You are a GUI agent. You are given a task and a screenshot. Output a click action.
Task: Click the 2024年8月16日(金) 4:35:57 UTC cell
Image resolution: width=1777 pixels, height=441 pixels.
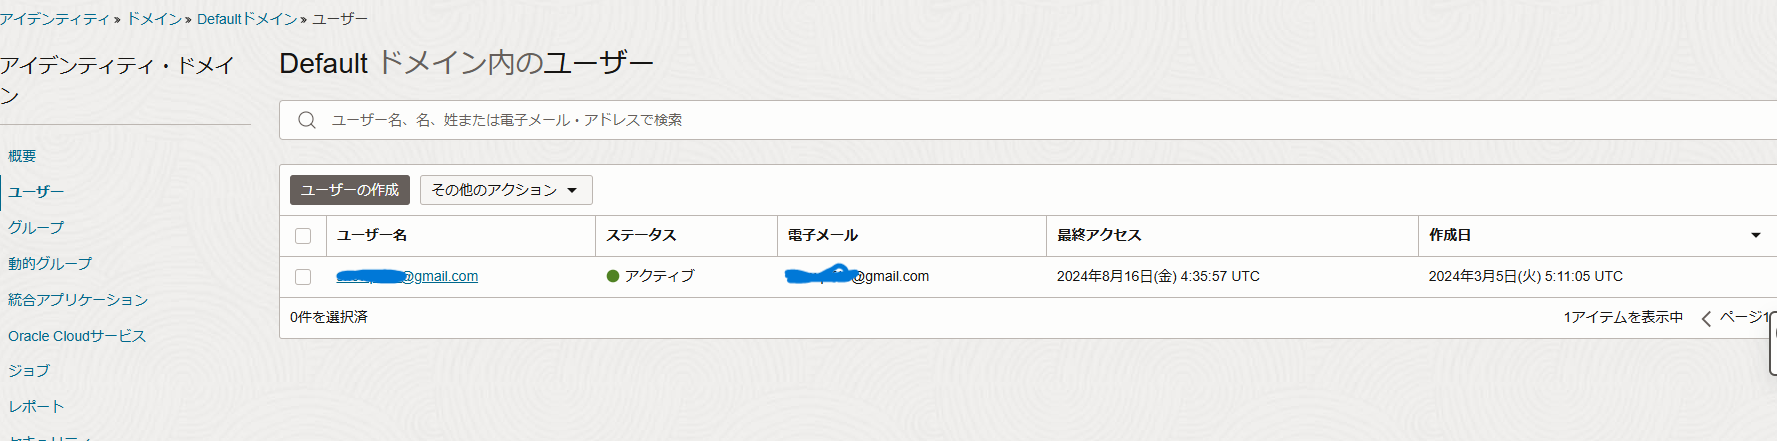point(1158,276)
